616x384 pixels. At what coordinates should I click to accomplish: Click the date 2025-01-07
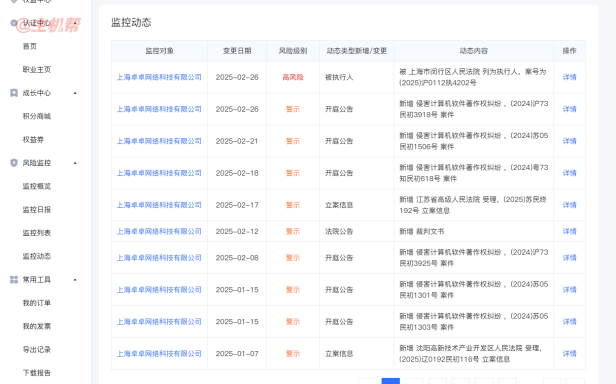click(x=237, y=353)
